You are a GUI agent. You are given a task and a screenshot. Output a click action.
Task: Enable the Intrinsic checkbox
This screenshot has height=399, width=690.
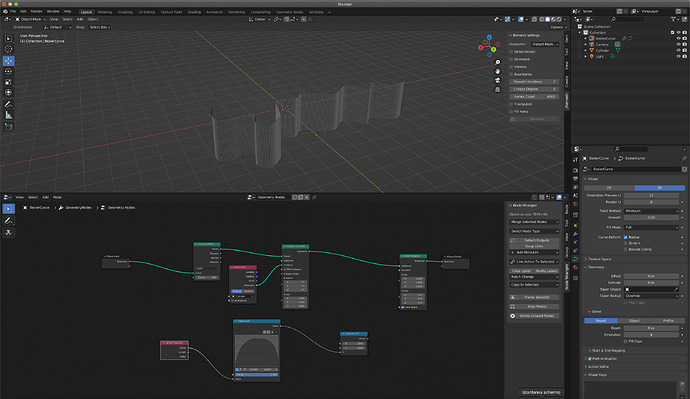click(511, 66)
